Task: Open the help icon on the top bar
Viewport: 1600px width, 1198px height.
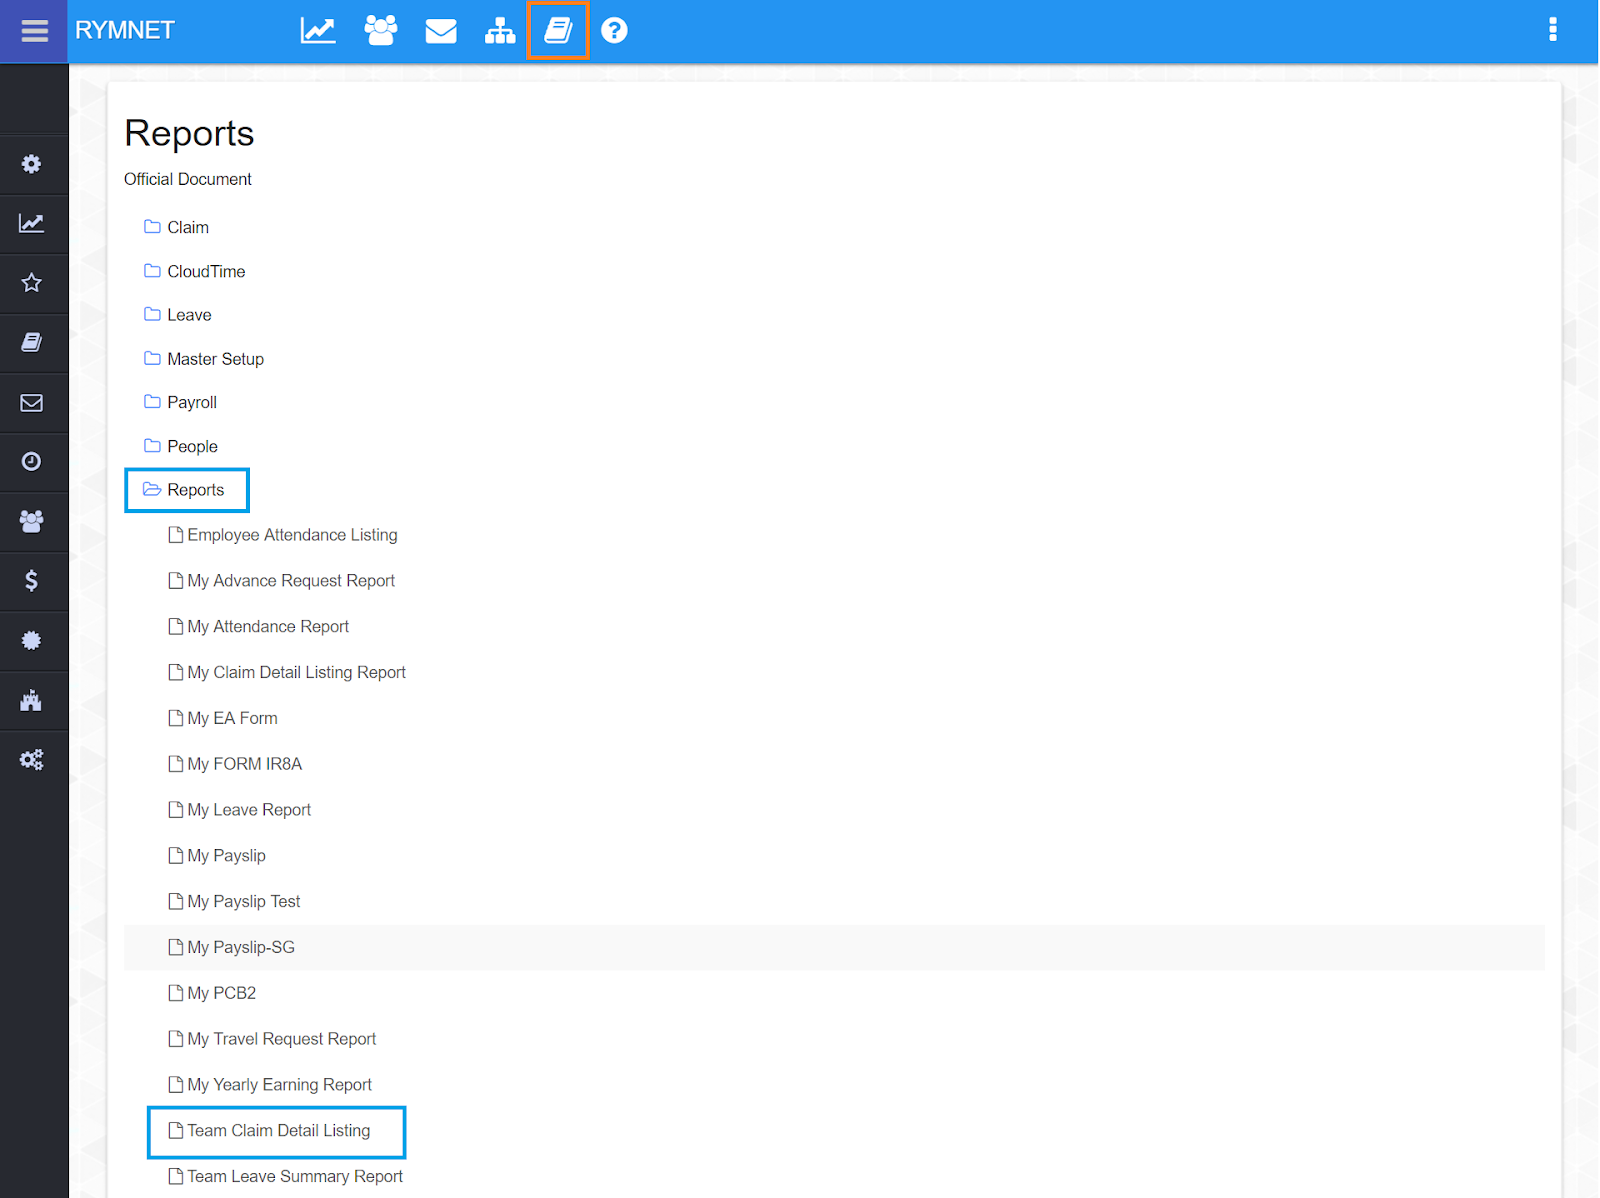Action: click(x=614, y=31)
